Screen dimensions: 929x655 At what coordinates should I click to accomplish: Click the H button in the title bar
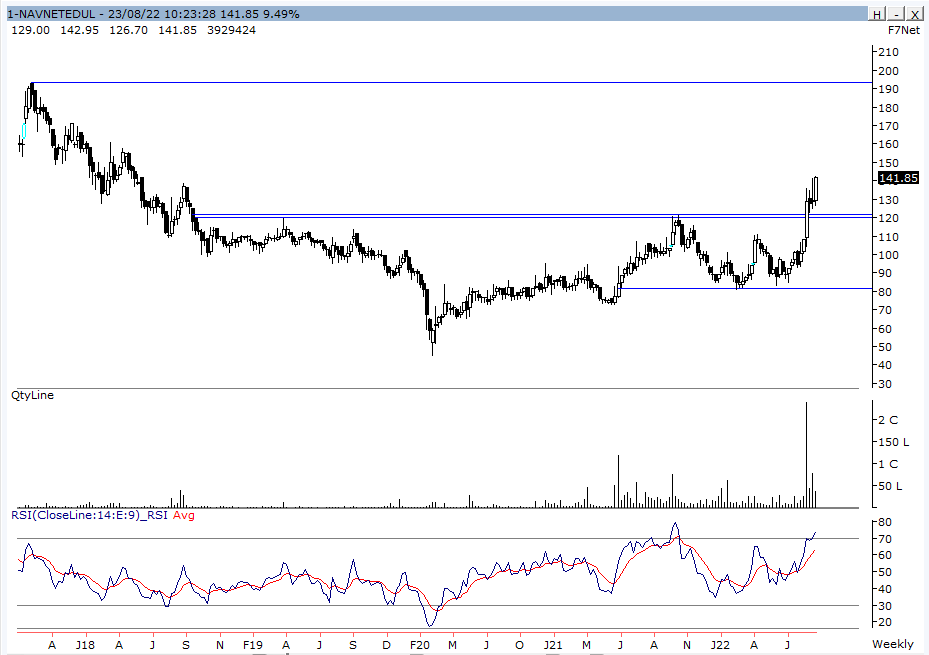click(877, 14)
